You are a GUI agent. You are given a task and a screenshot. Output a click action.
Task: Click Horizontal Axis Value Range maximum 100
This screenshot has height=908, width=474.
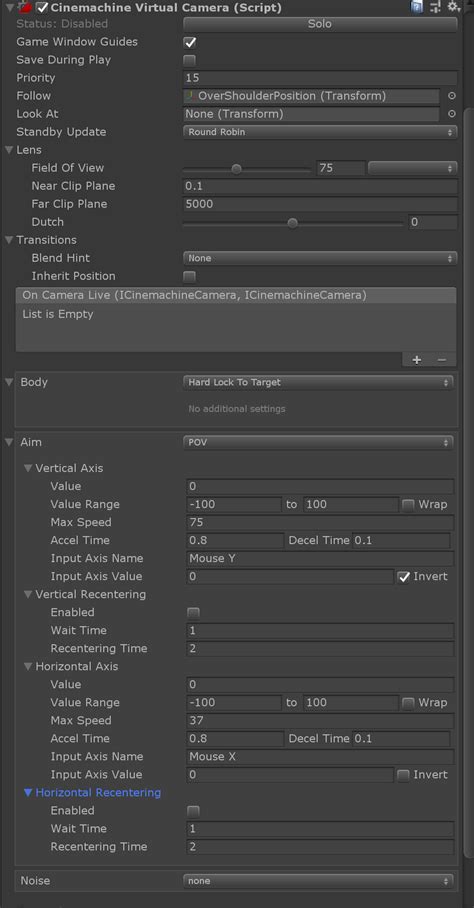pyautogui.click(x=351, y=702)
